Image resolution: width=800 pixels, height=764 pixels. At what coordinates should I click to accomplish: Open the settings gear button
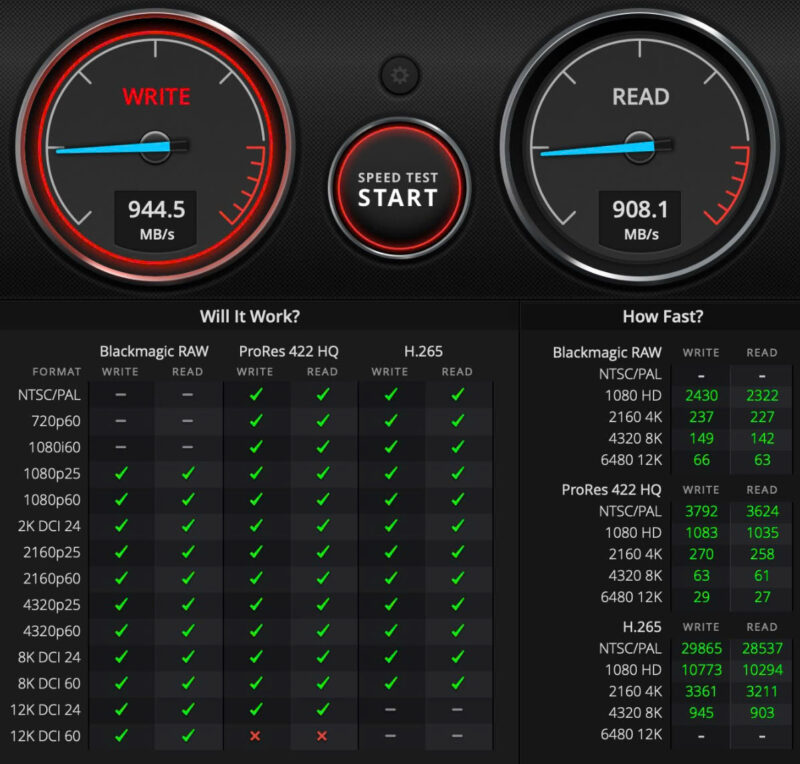pos(399,76)
